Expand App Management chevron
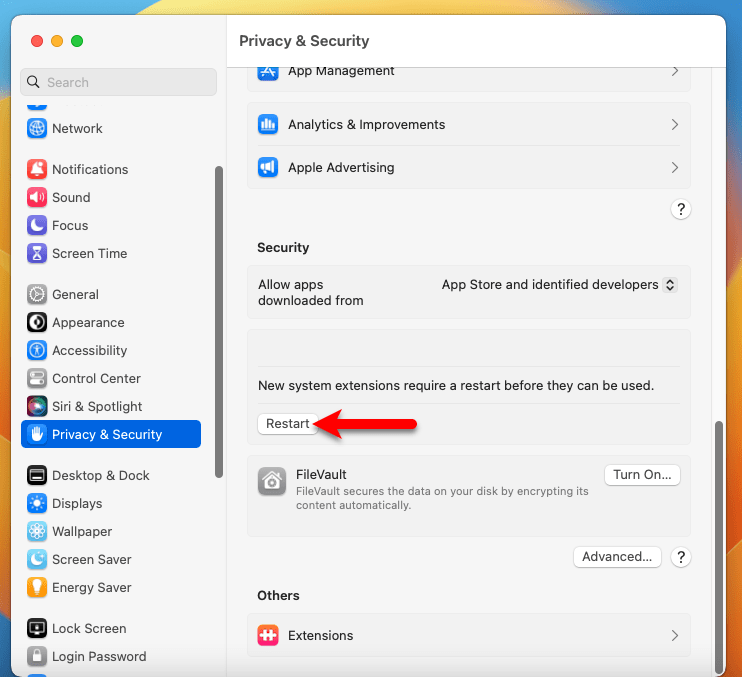The height and width of the screenshot is (677, 742). tap(675, 71)
